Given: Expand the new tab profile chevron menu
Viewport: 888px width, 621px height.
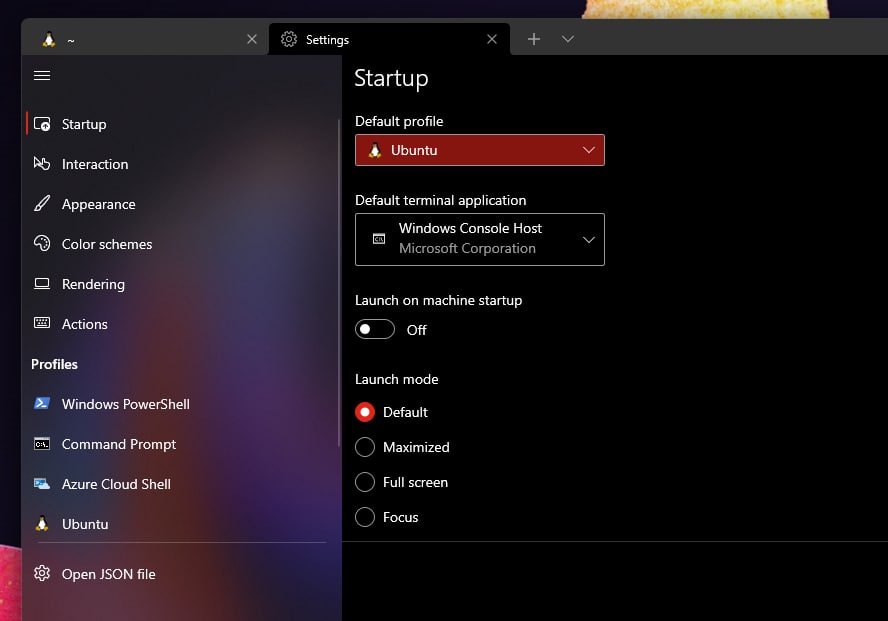Looking at the screenshot, I should pyautogui.click(x=567, y=39).
